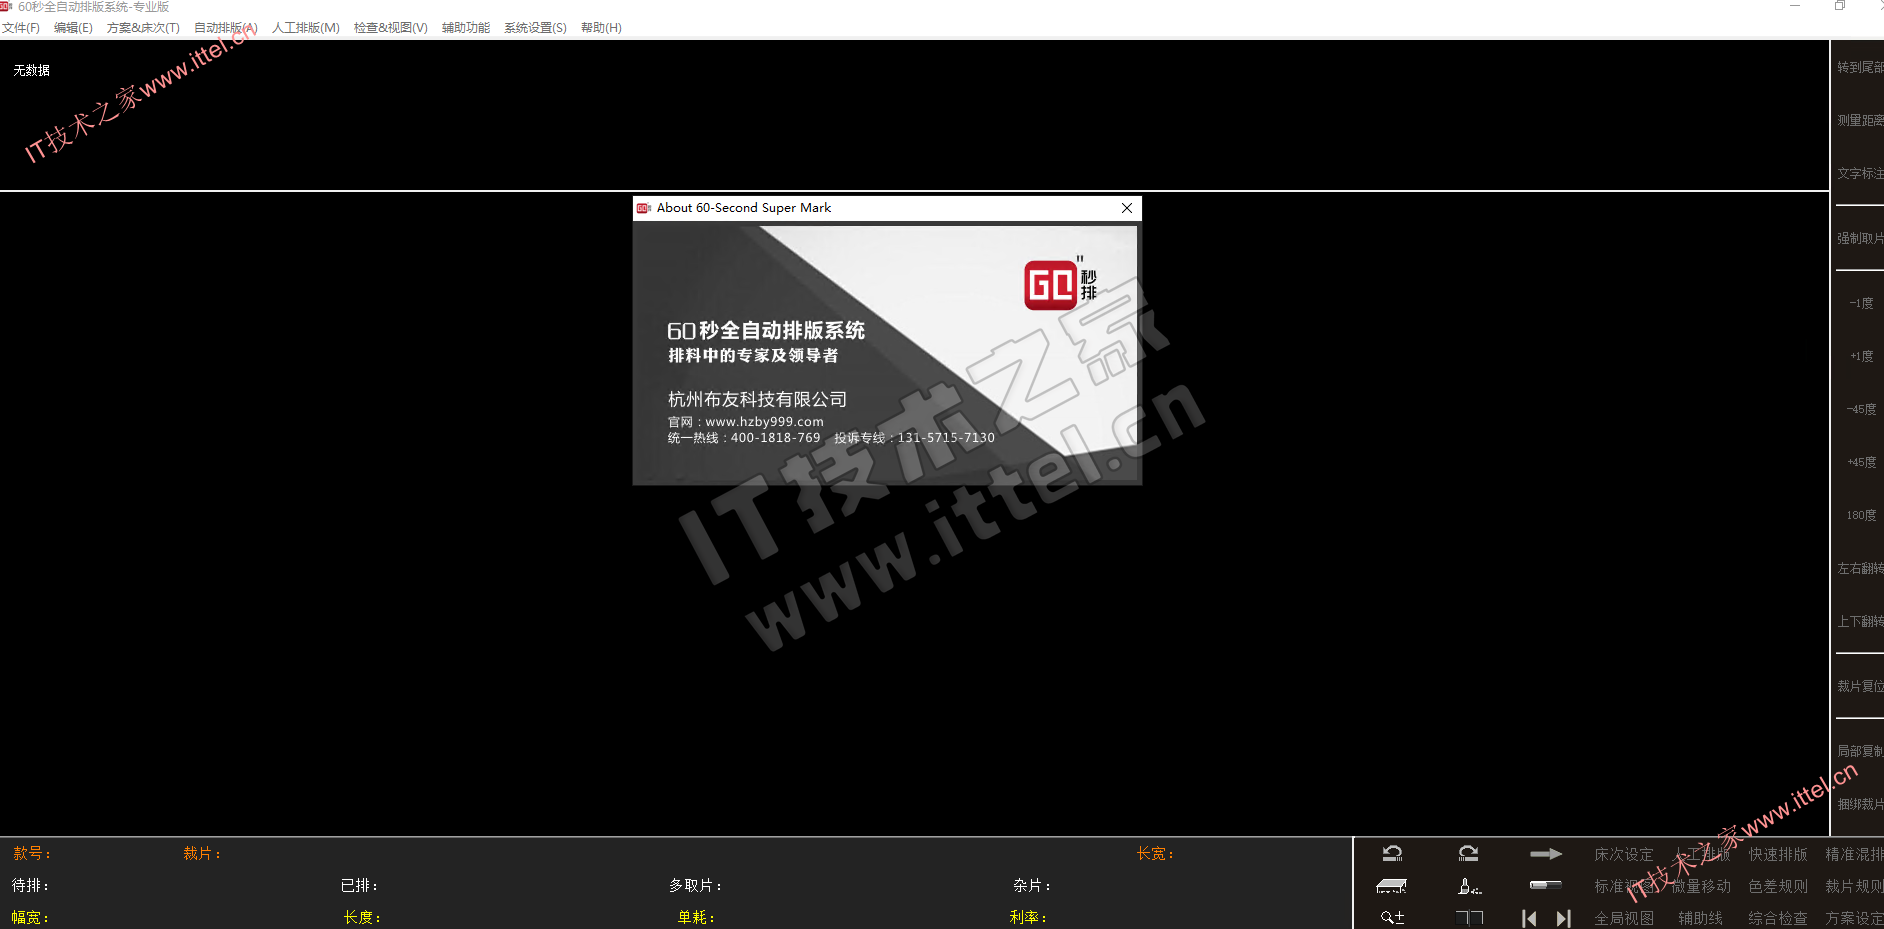The image size is (1884, 929).
Task: Open the 文件(F) menu
Action: click(21, 28)
